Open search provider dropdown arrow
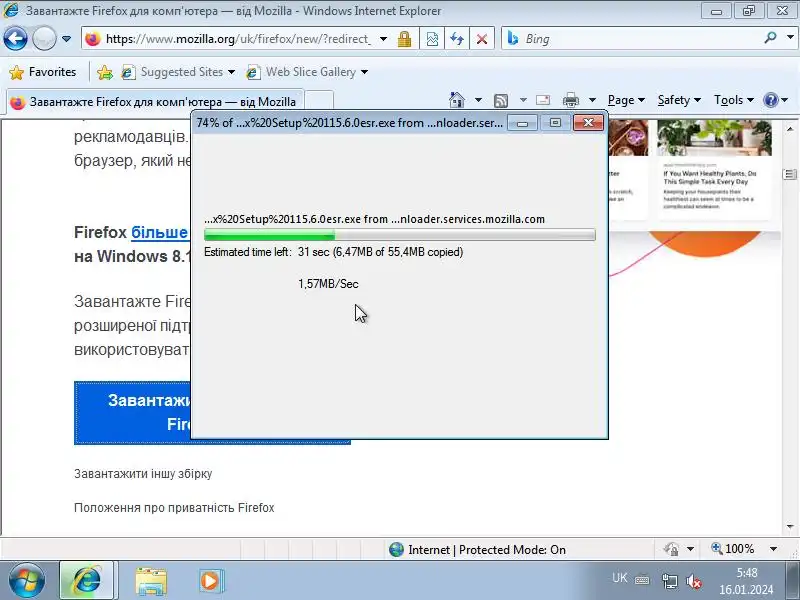 click(x=790, y=38)
